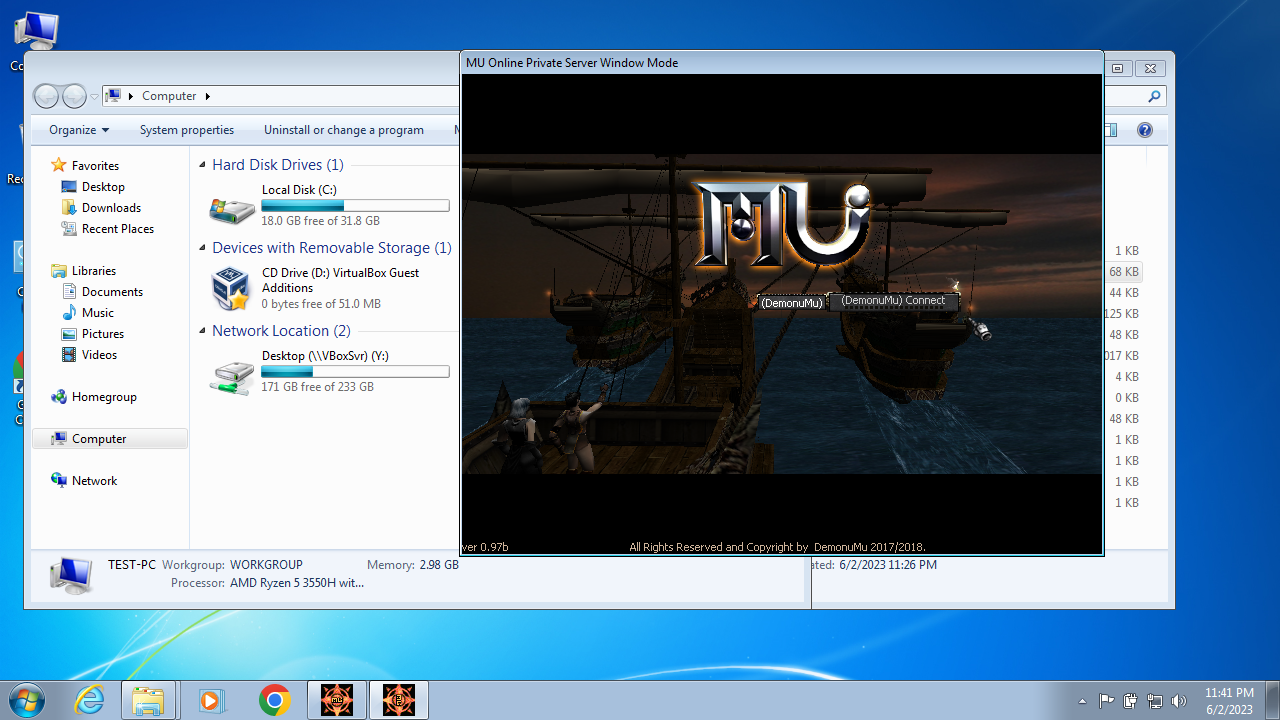Image resolution: width=1280 pixels, height=720 pixels.
Task: Toggle the preview pane icon
Action: pos(1111,130)
